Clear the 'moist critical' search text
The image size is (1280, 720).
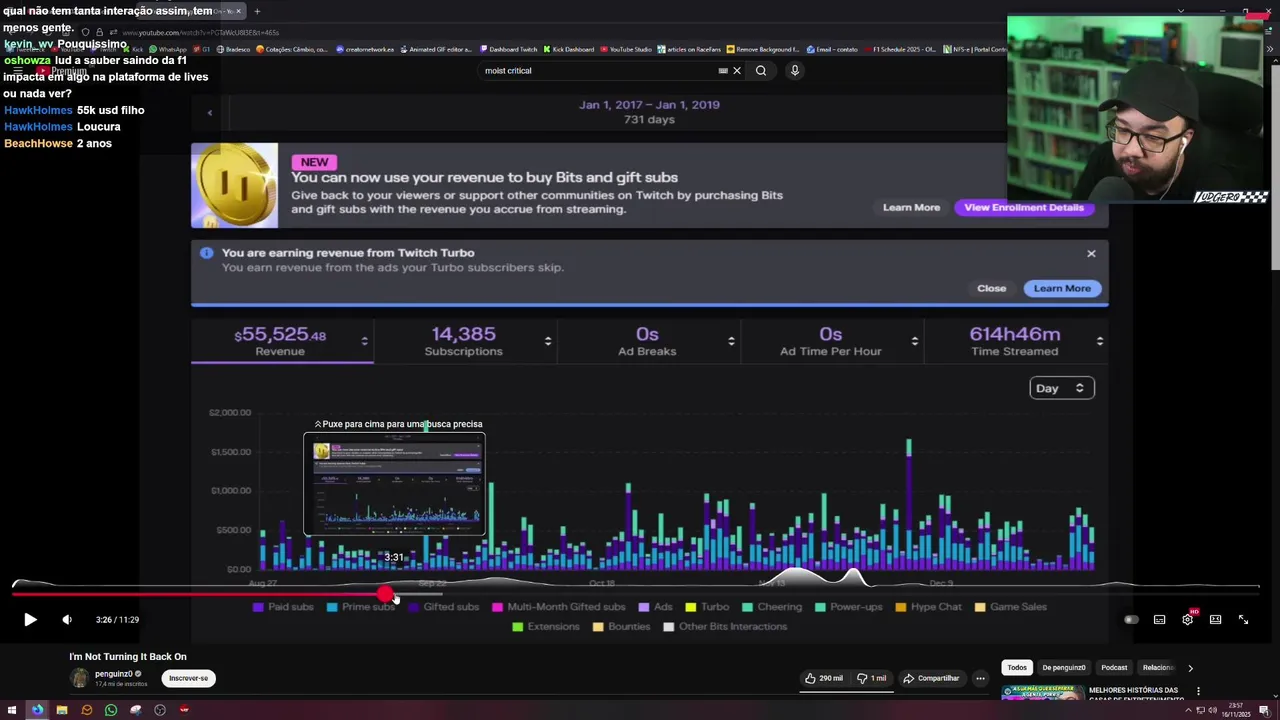737,71
